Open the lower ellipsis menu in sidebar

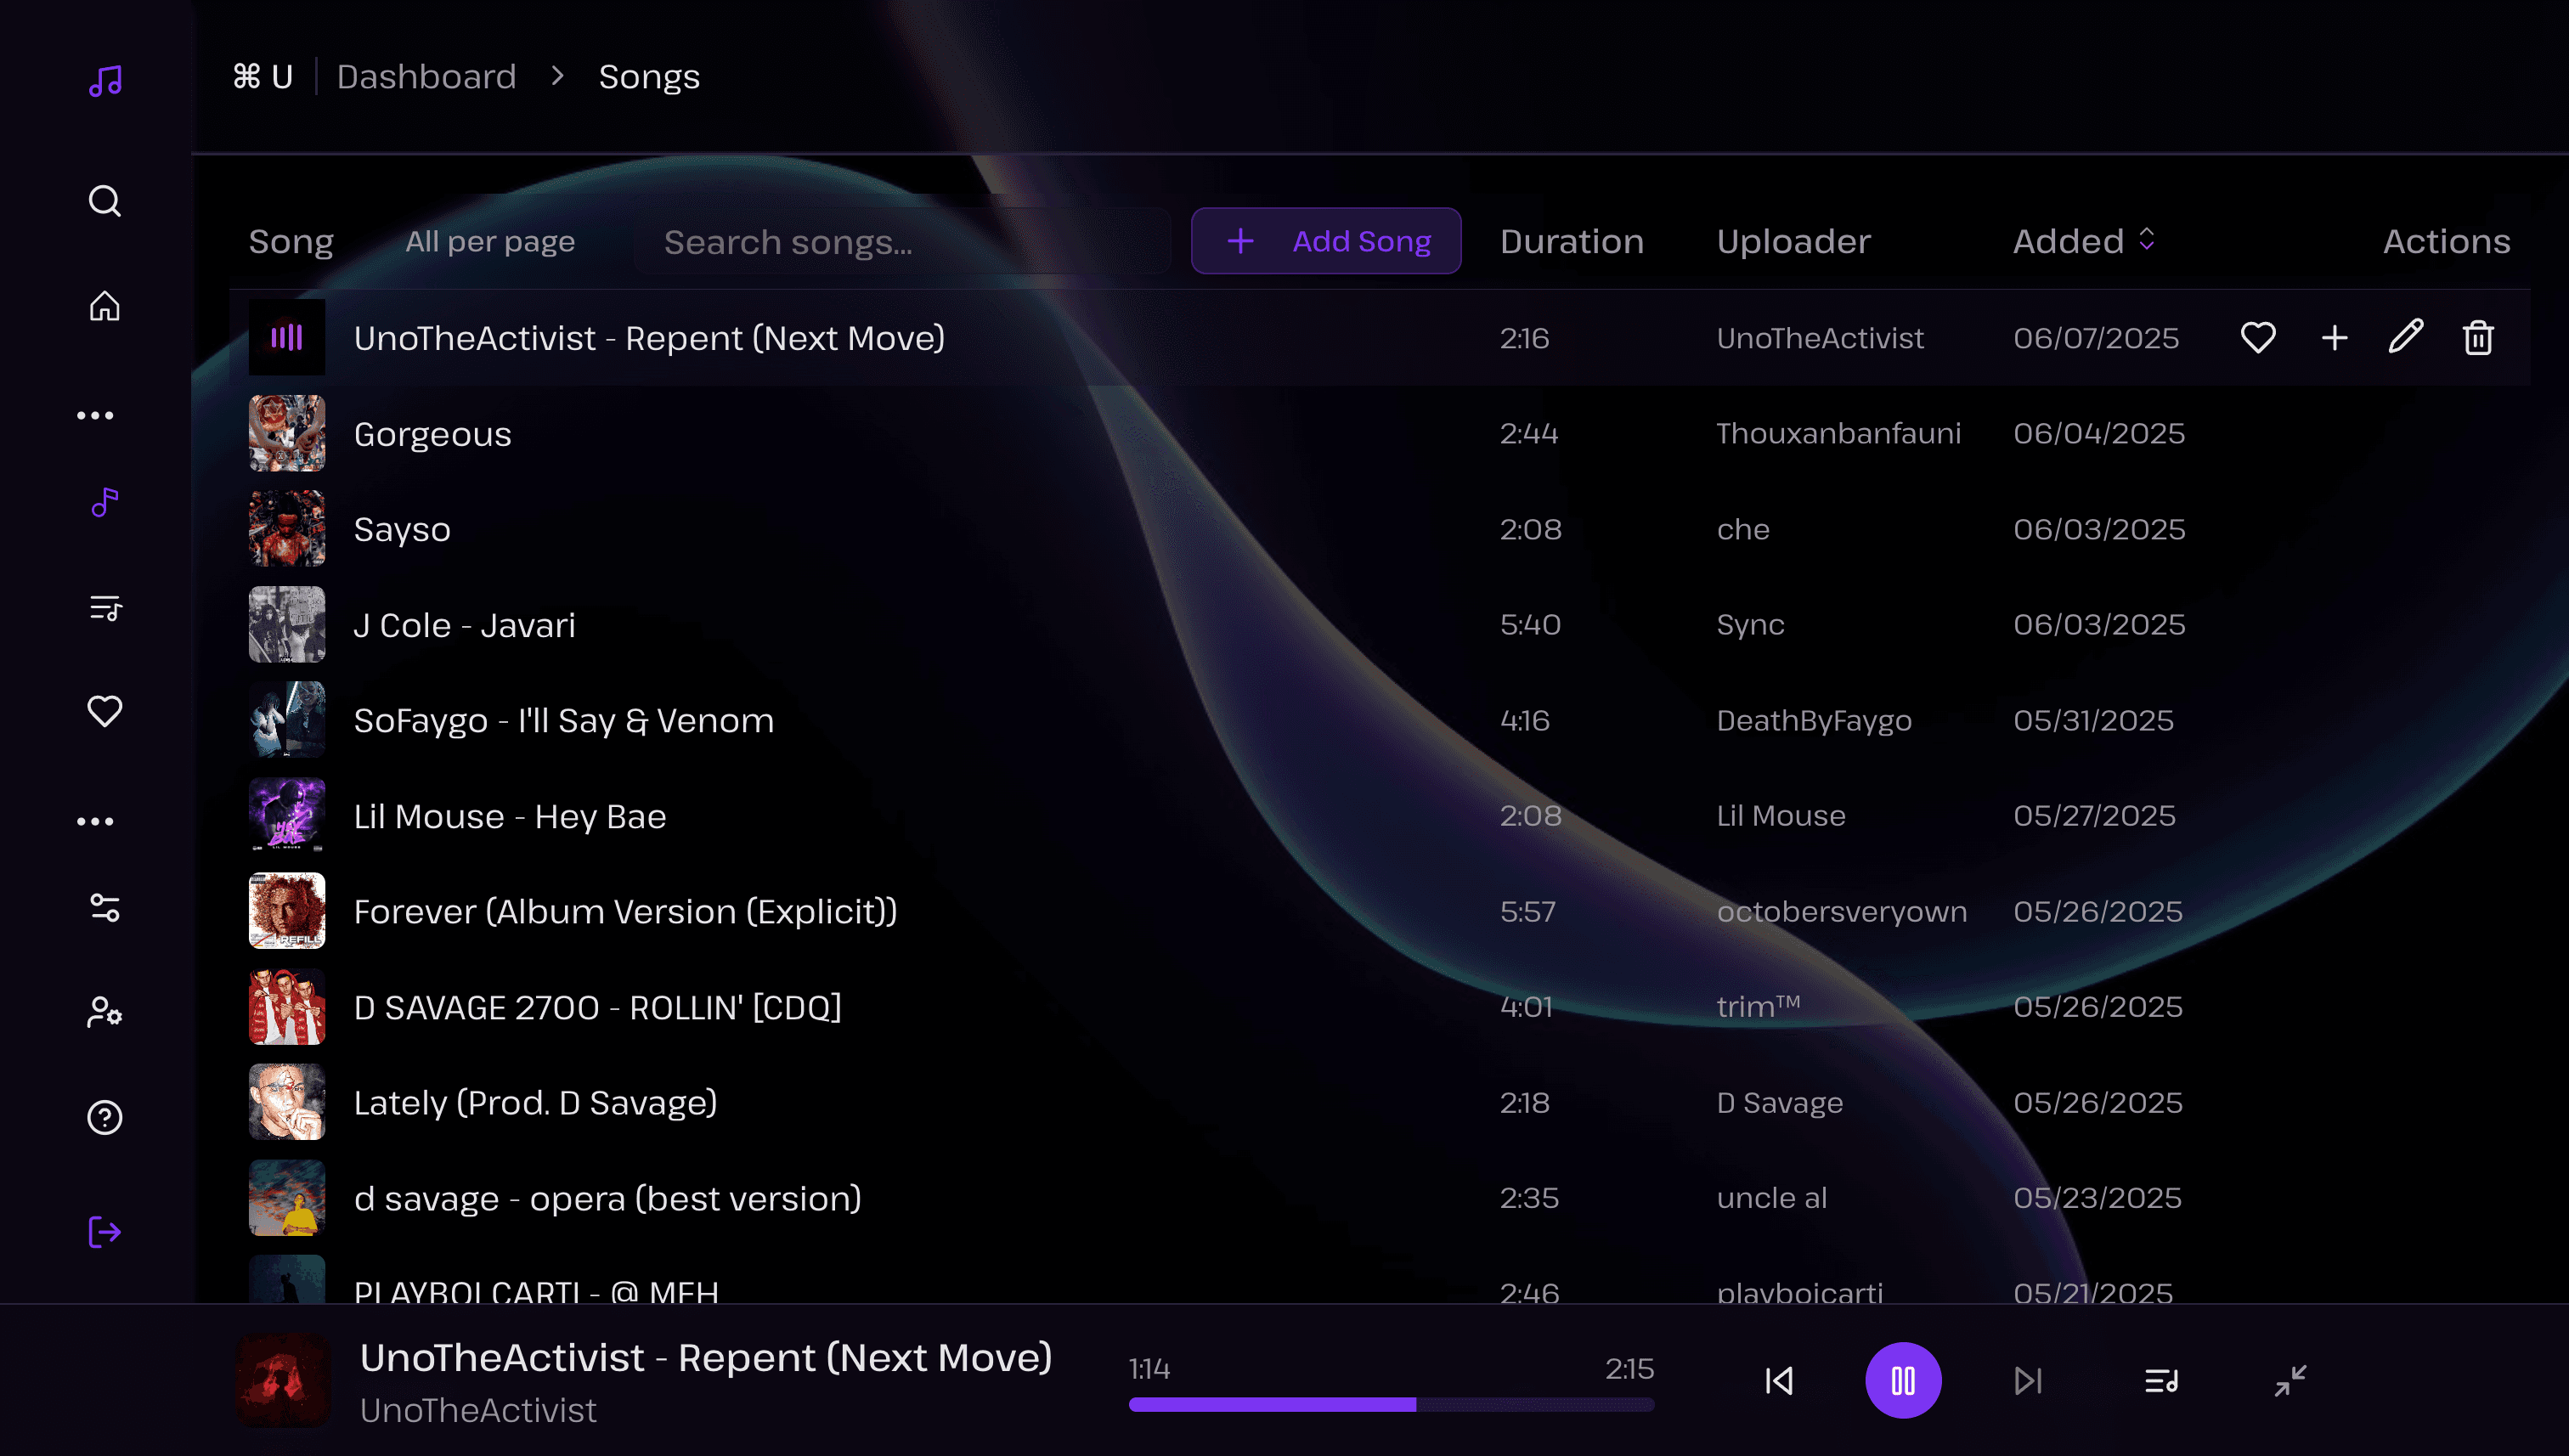pyautogui.click(x=95, y=821)
